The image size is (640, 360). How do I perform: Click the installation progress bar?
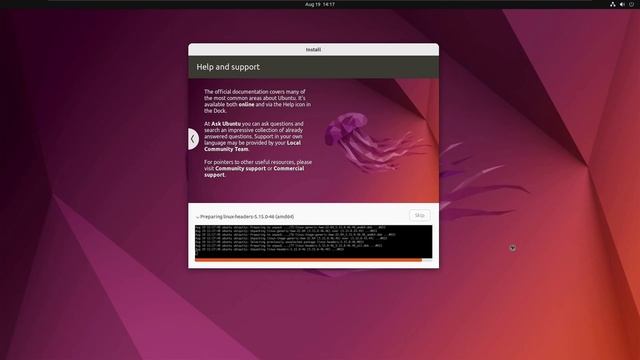point(313,260)
